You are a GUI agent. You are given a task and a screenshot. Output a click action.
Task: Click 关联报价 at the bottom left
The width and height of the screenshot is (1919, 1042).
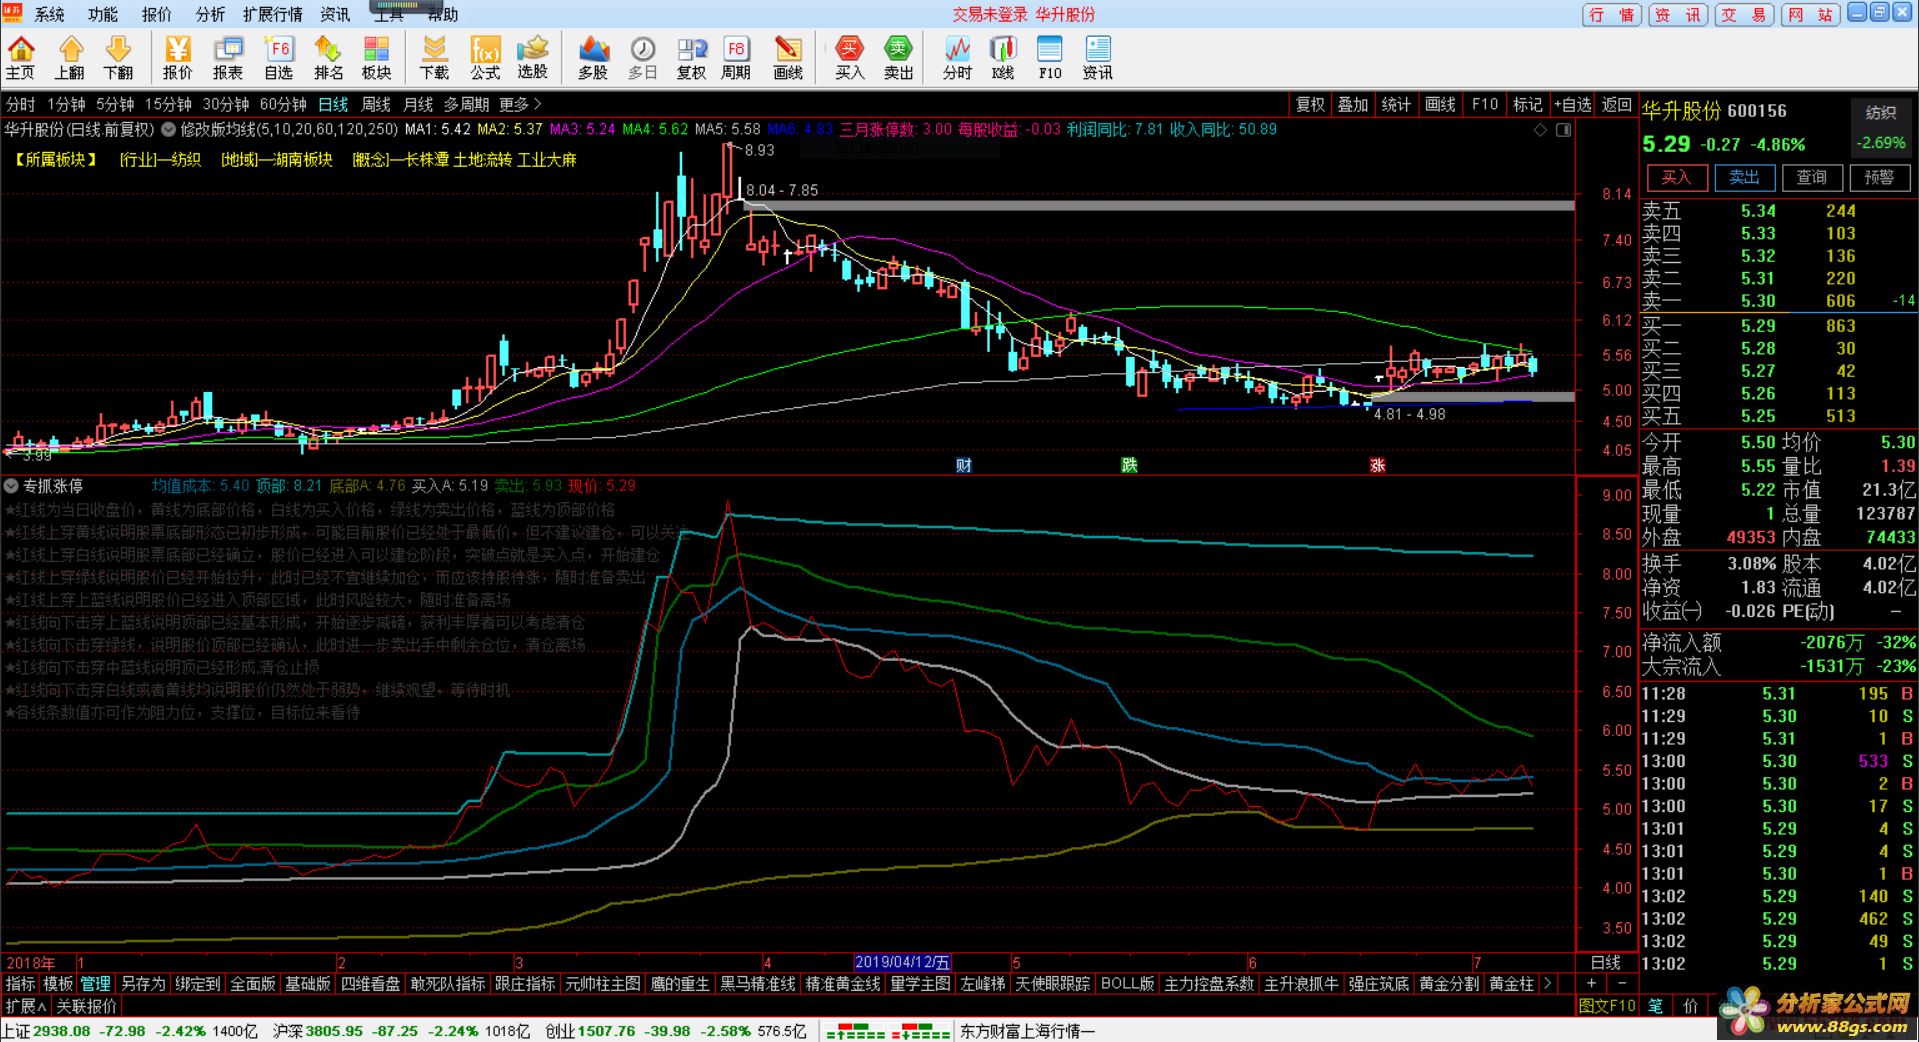point(87,1006)
